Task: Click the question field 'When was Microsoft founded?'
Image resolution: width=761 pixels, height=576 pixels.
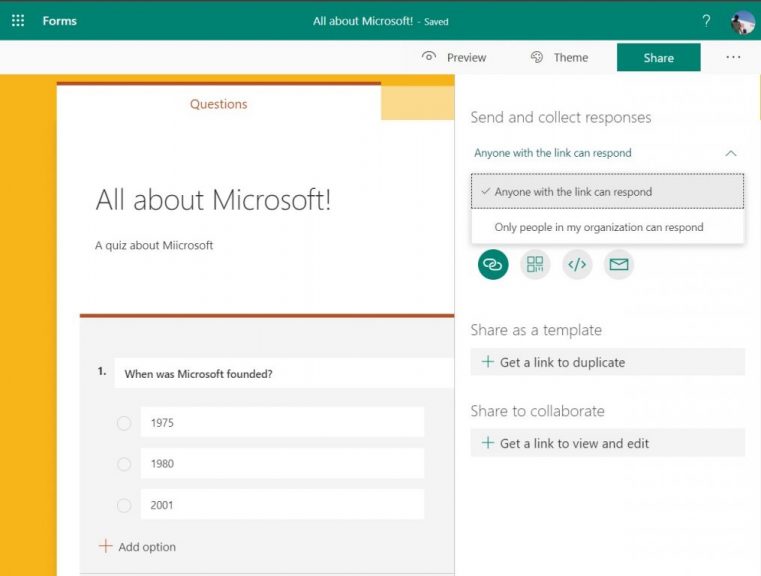Action: coord(284,373)
